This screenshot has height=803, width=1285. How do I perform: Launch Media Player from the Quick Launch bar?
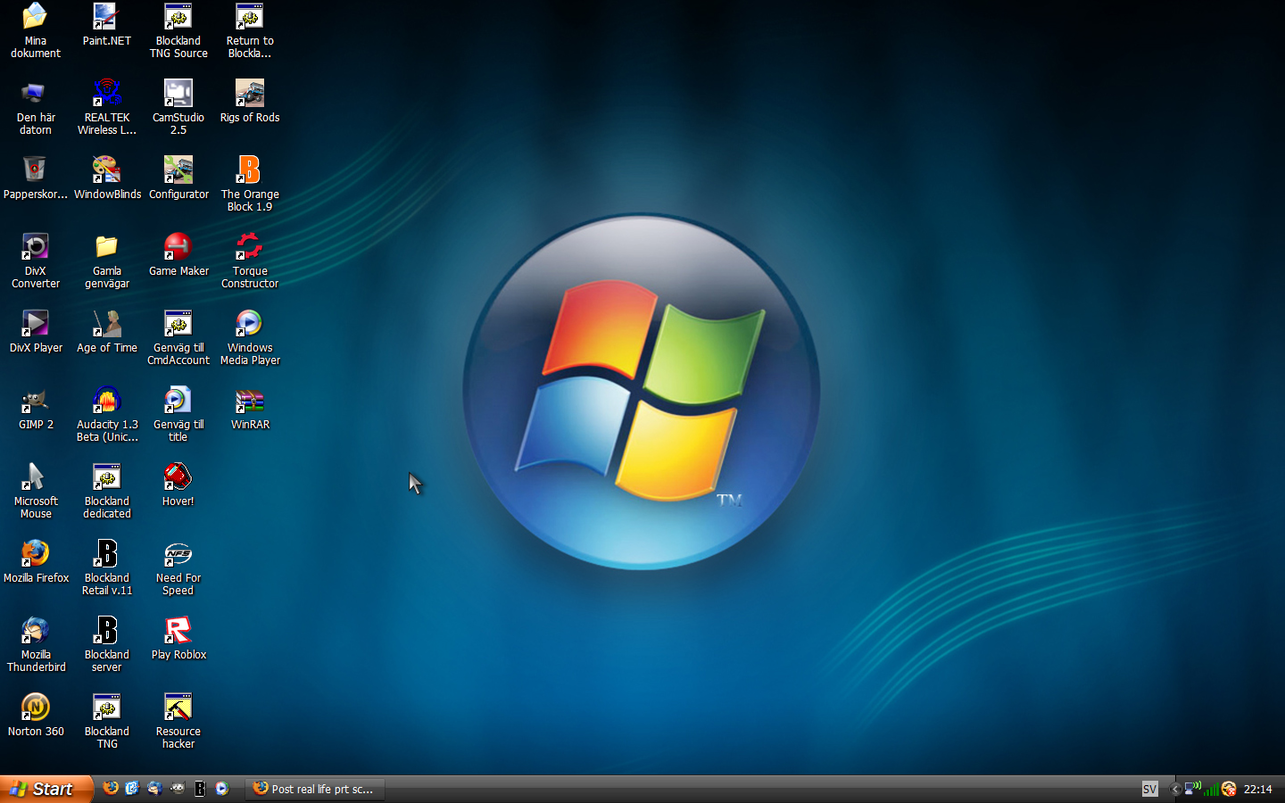222,788
